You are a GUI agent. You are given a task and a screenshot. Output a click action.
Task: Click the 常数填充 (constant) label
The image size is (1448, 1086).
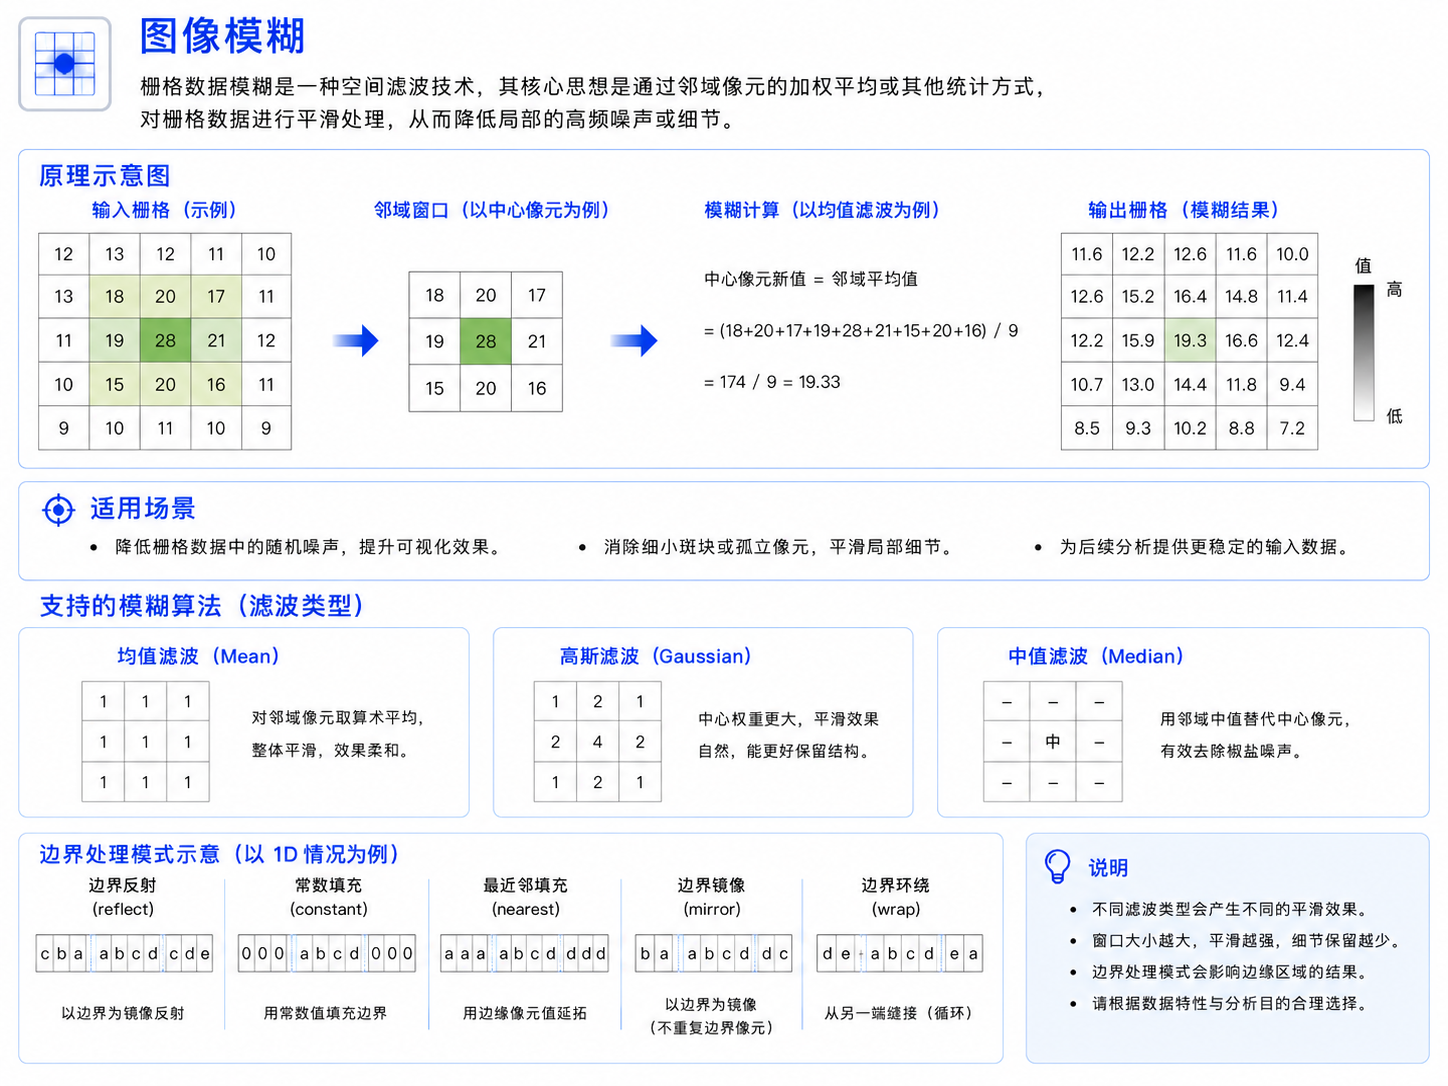pos(329,897)
